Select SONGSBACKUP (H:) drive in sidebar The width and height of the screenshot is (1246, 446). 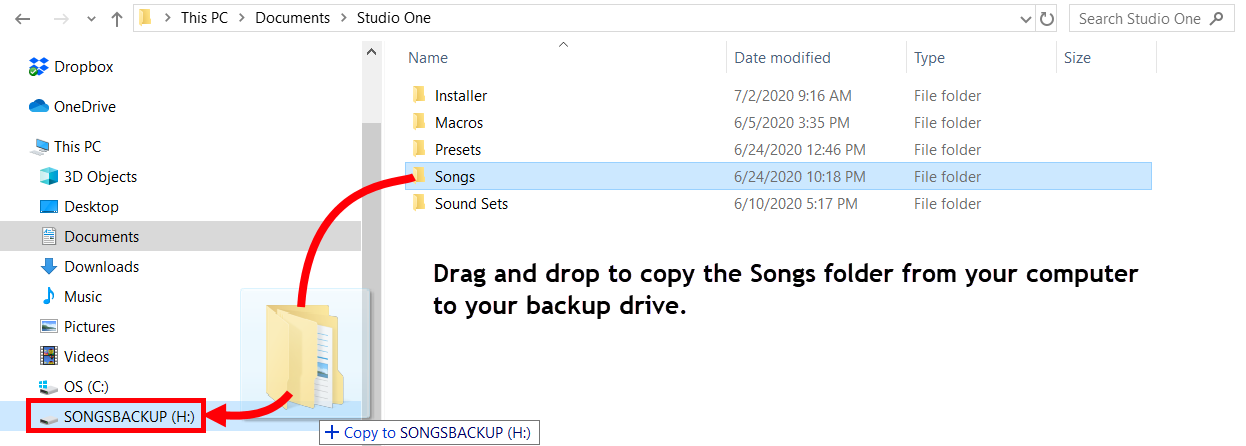click(128, 417)
